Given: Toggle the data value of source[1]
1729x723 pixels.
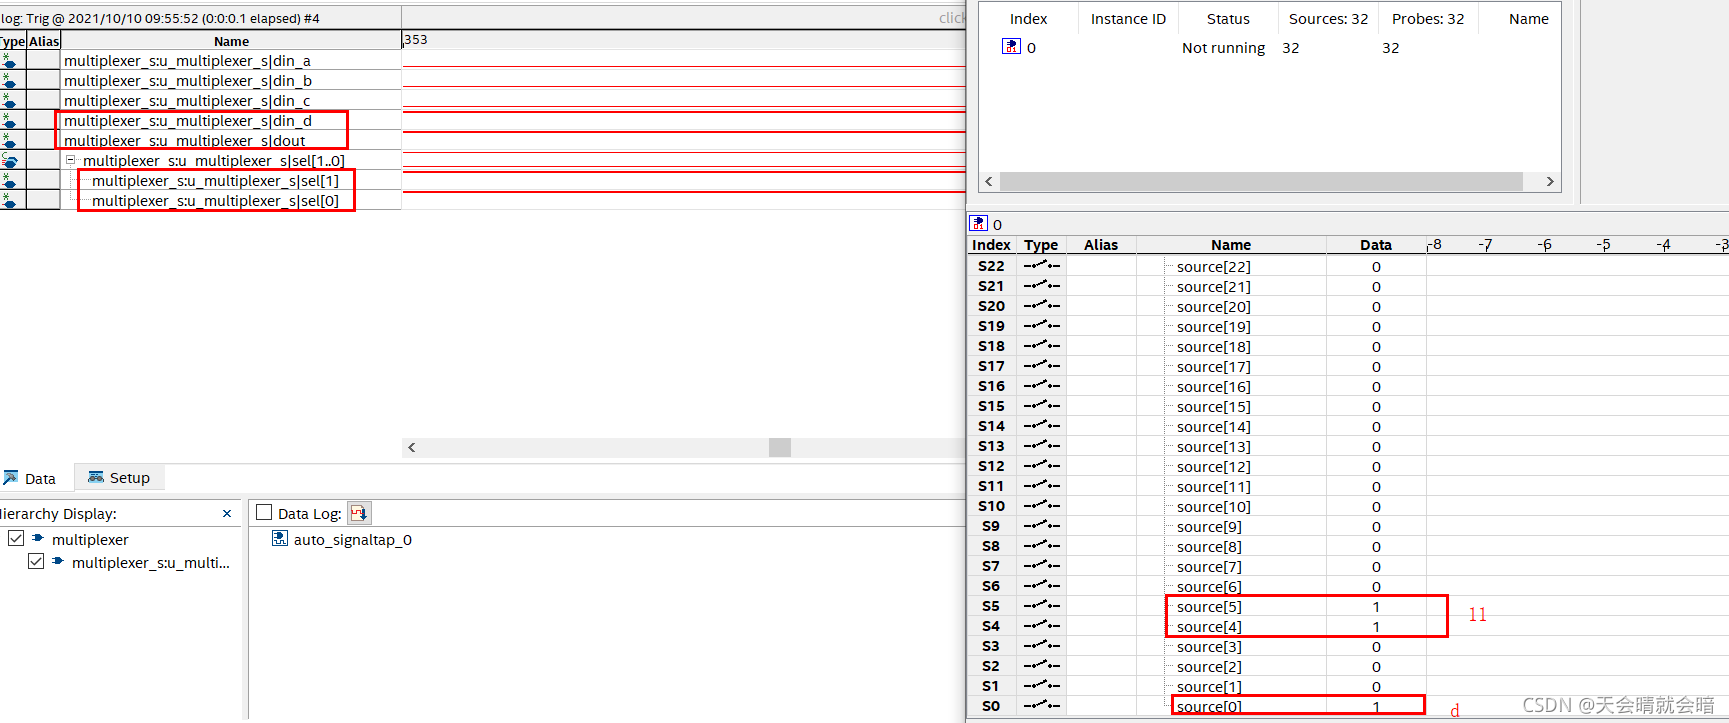Looking at the screenshot, I should [1376, 687].
